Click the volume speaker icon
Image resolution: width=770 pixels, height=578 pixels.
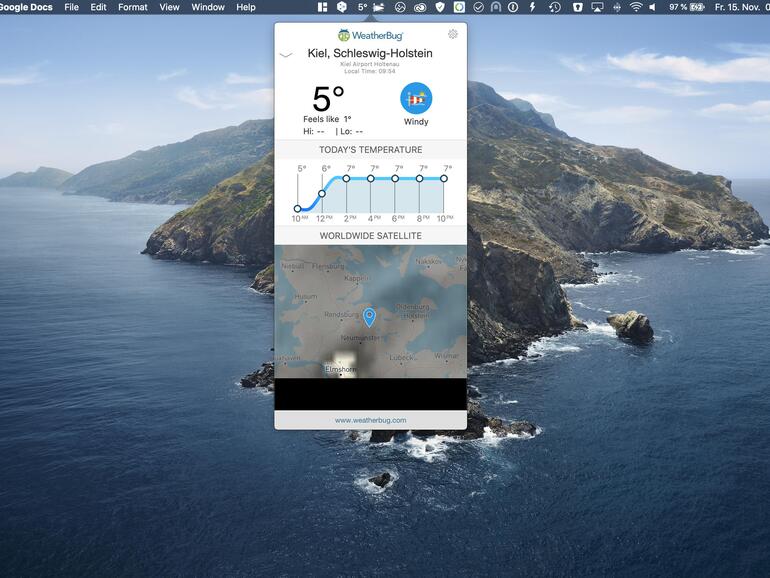653,7
